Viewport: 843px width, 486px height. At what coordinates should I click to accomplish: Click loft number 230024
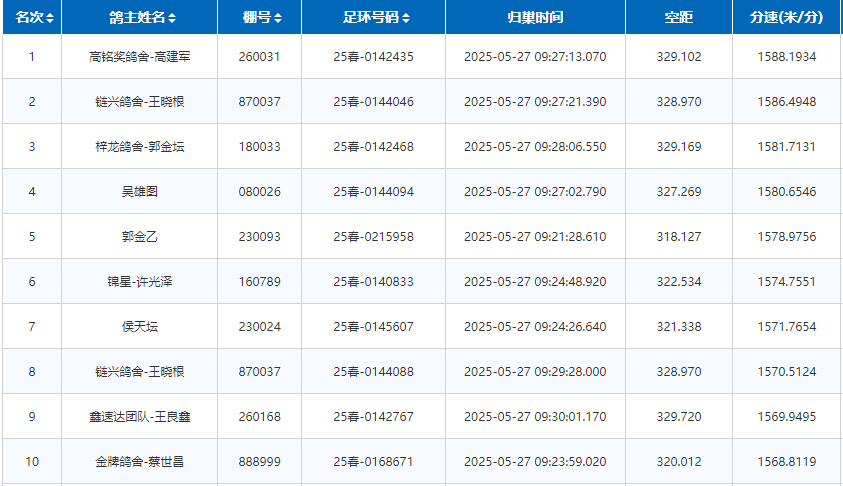260,326
